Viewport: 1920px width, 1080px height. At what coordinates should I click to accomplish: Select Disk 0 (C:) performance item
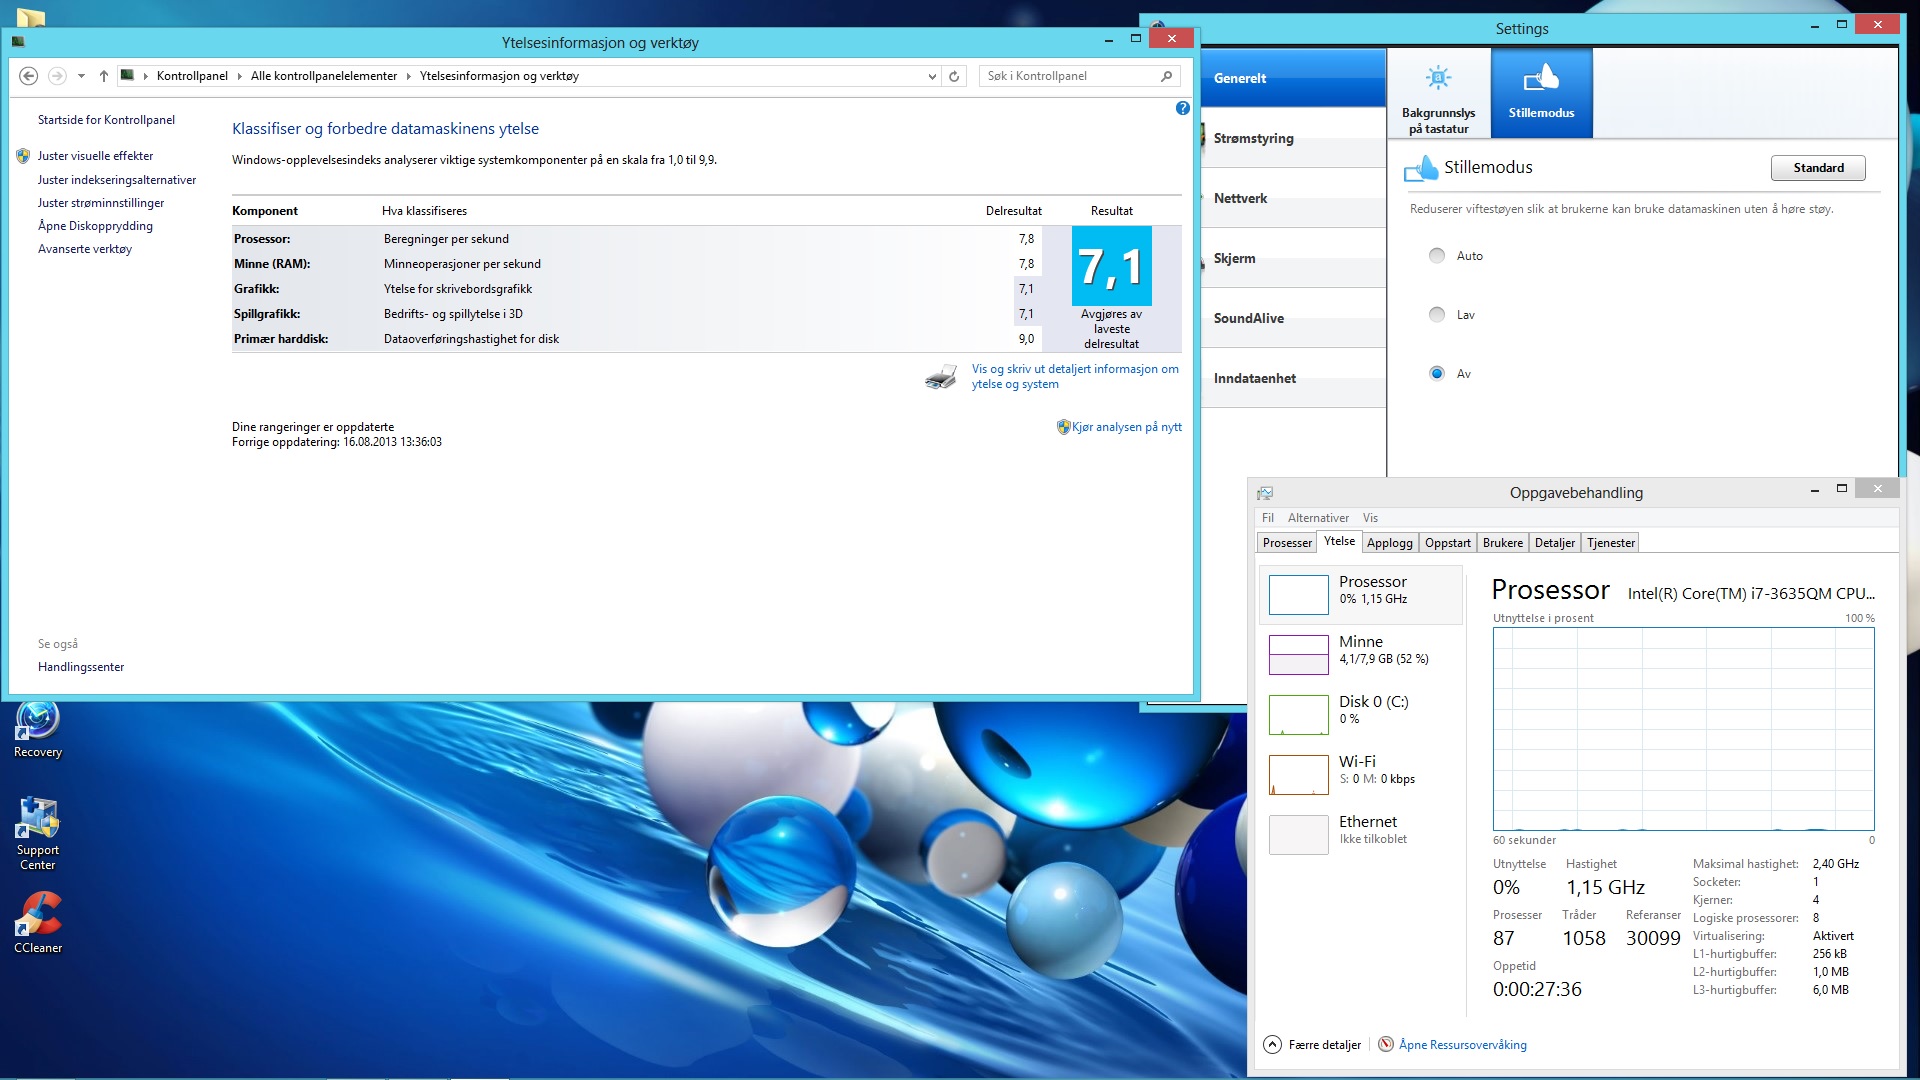click(x=1360, y=714)
